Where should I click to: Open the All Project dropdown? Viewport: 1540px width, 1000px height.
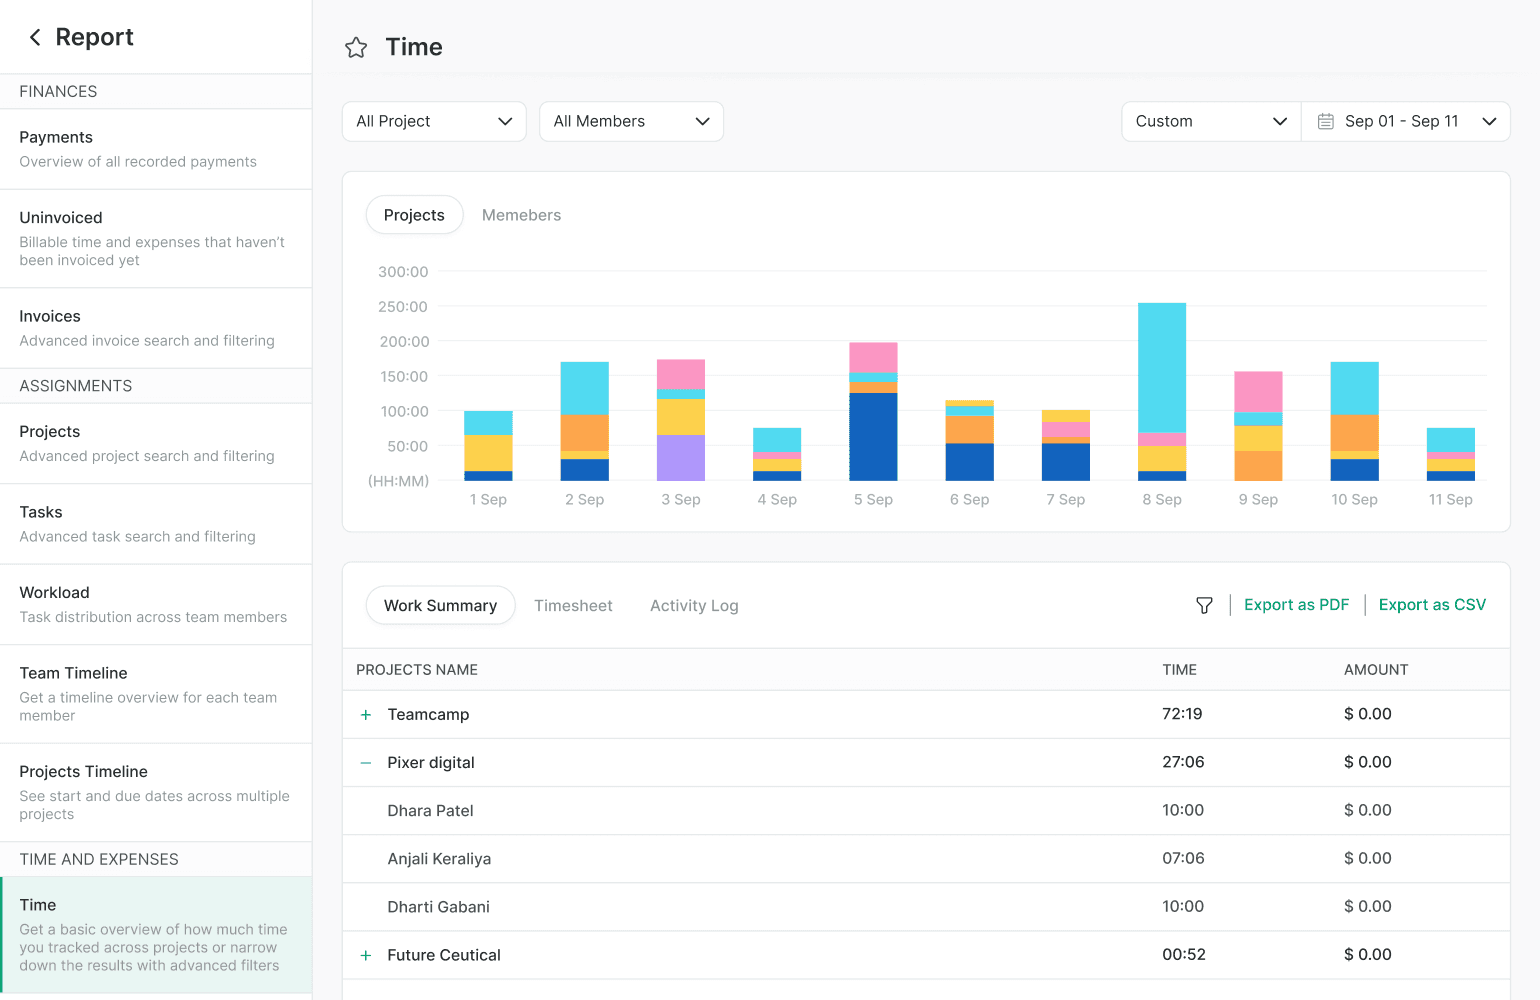click(x=434, y=121)
